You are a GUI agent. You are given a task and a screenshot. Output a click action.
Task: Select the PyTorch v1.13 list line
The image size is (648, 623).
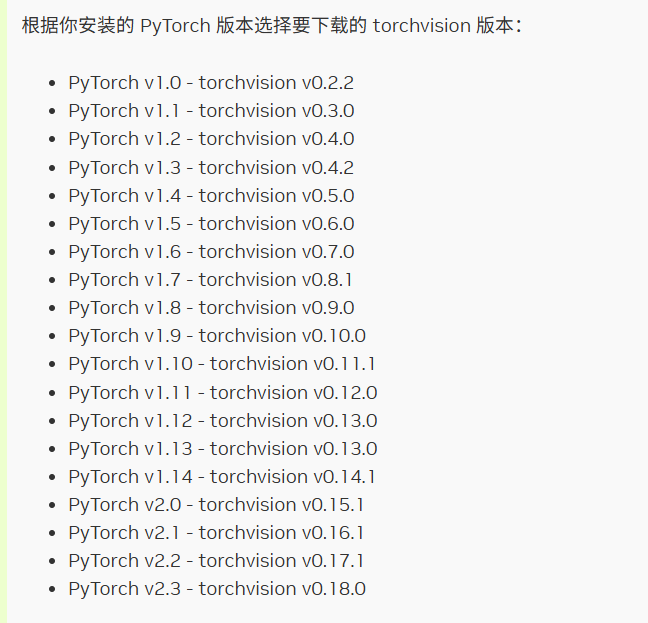223,449
